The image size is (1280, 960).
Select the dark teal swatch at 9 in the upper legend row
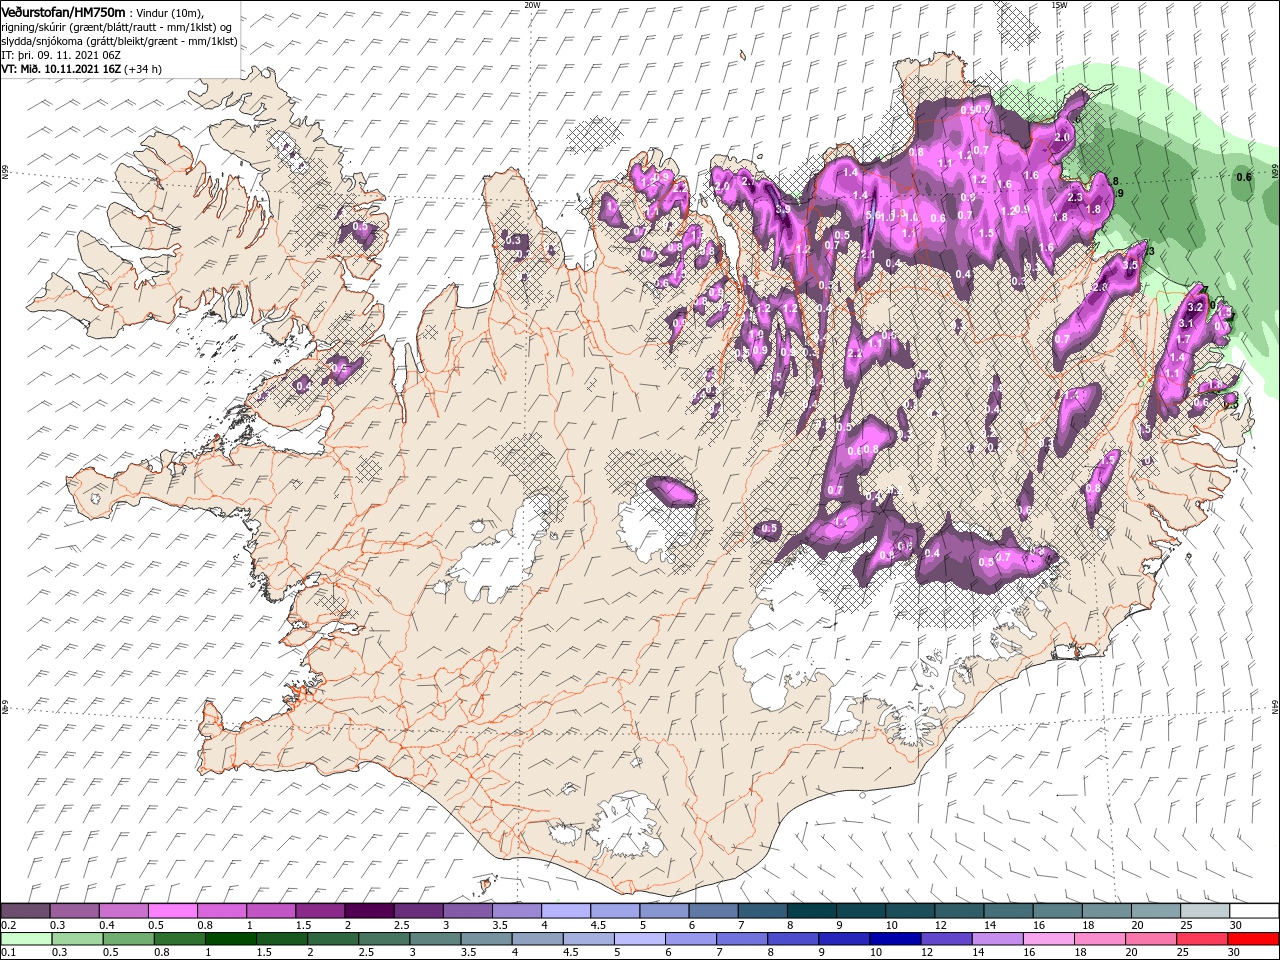861,911
